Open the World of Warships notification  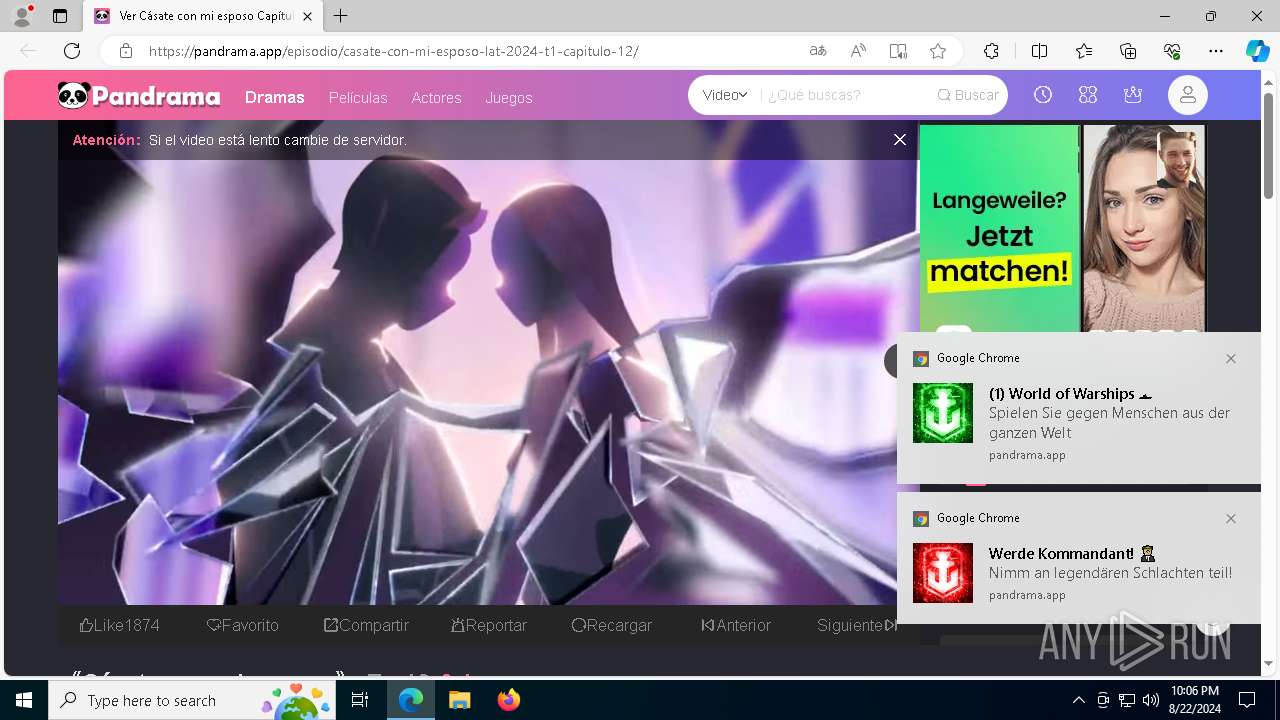coord(1079,408)
